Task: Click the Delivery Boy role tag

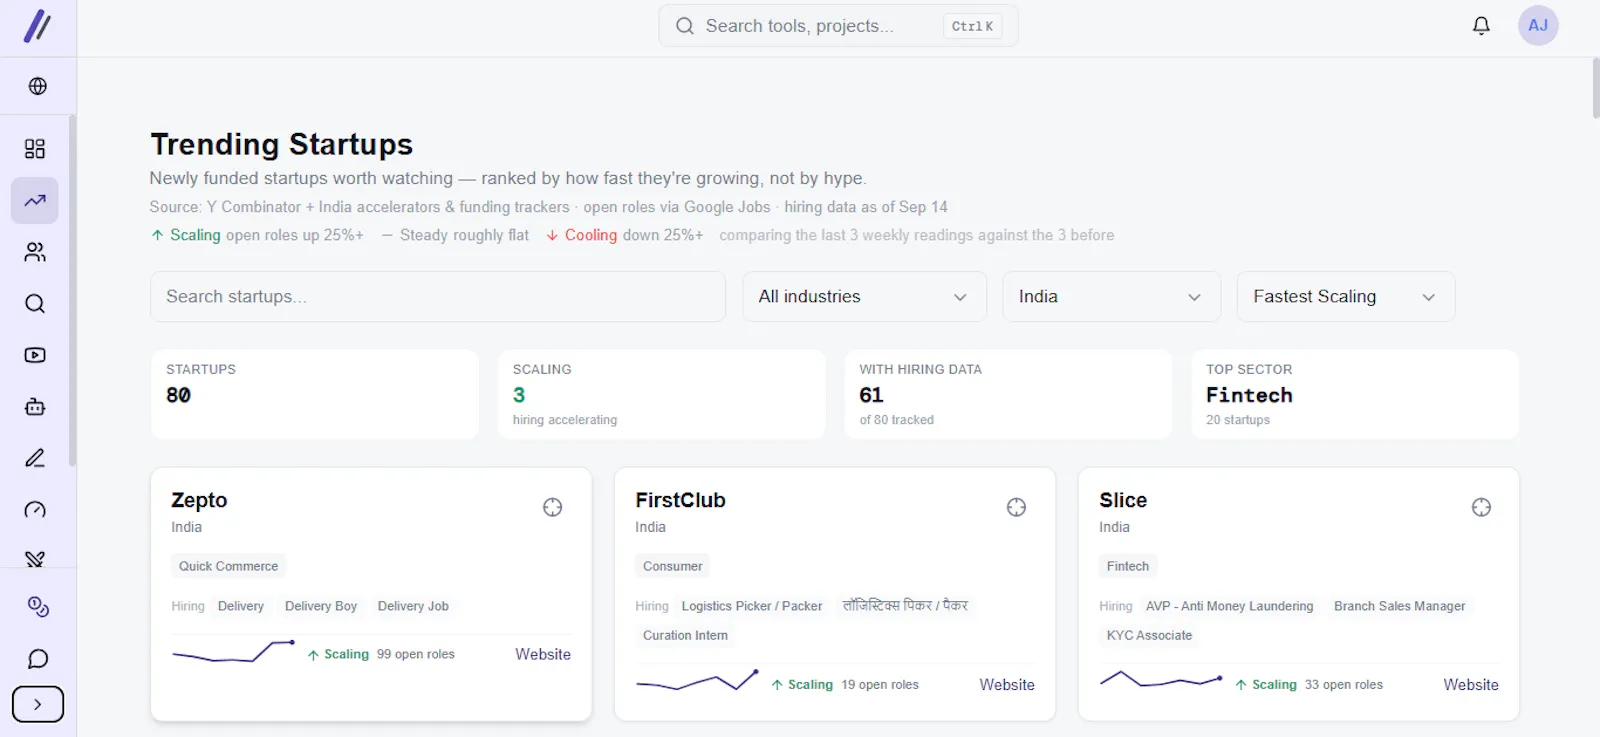Action: click(x=321, y=606)
